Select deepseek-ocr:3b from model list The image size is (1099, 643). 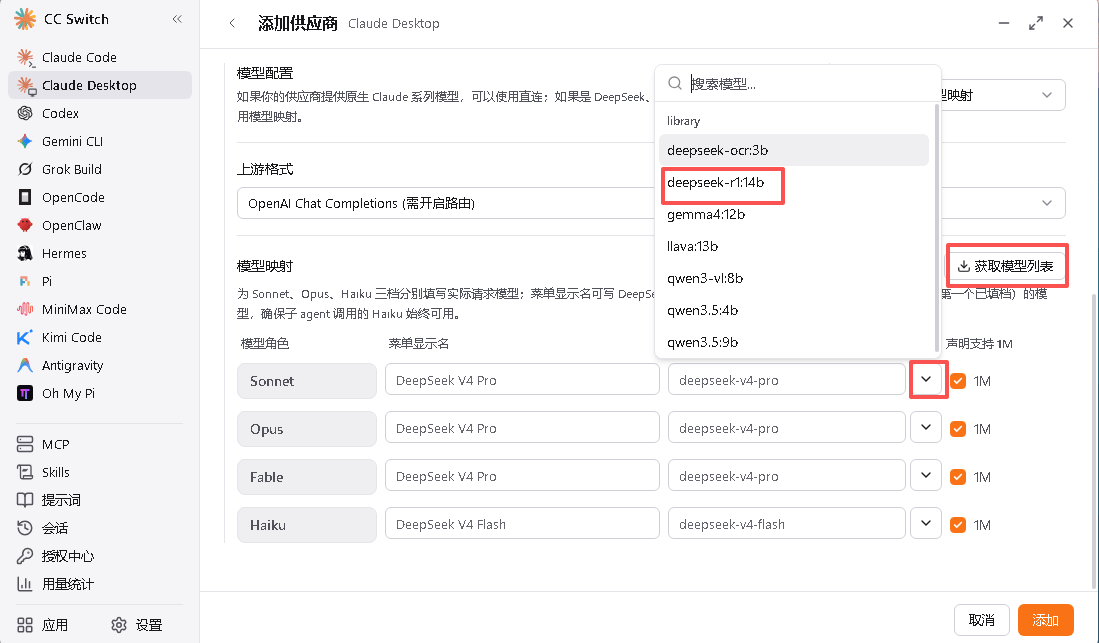pos(793,150)
